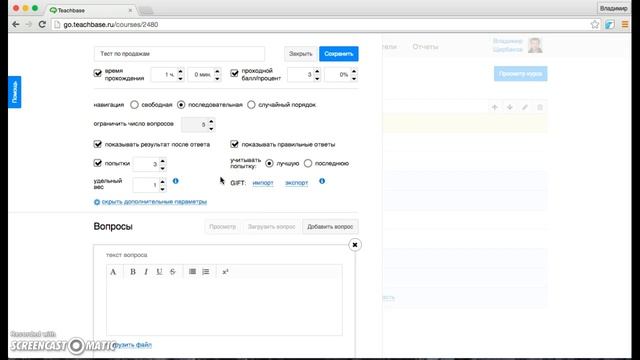Open font style button A in editor

tap(113, 272)
